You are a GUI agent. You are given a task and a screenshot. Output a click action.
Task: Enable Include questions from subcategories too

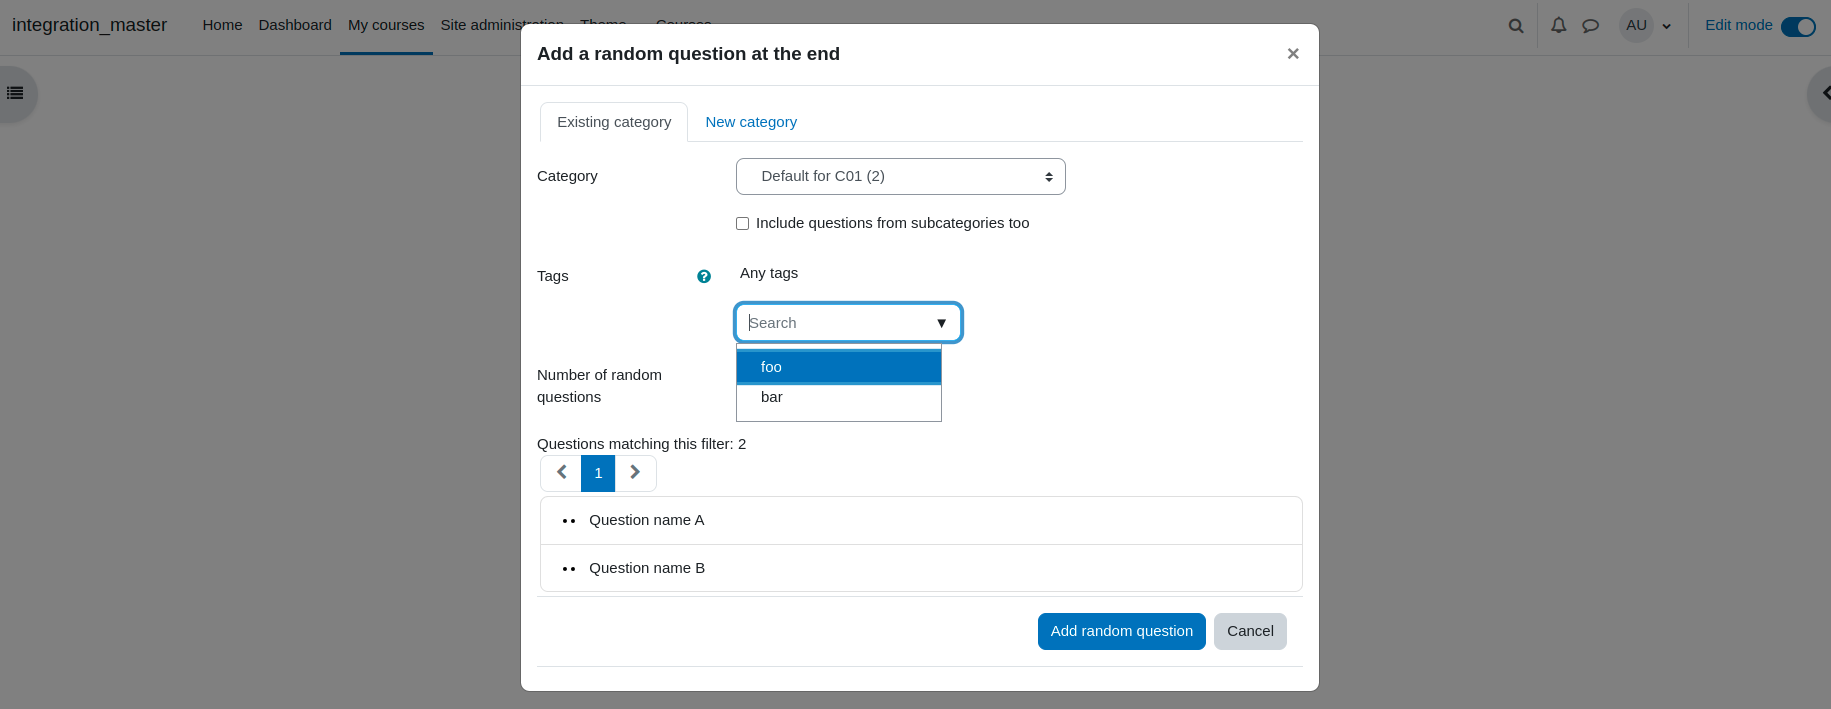(742, 223)
